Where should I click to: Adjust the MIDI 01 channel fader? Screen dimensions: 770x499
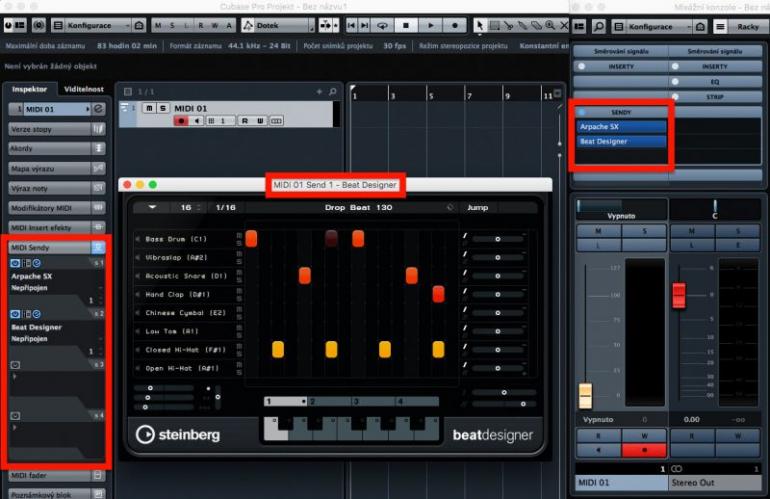point(585,395)
